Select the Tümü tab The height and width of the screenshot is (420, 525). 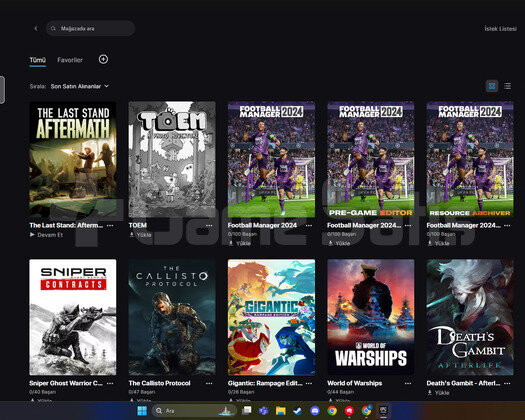[38, 60]
